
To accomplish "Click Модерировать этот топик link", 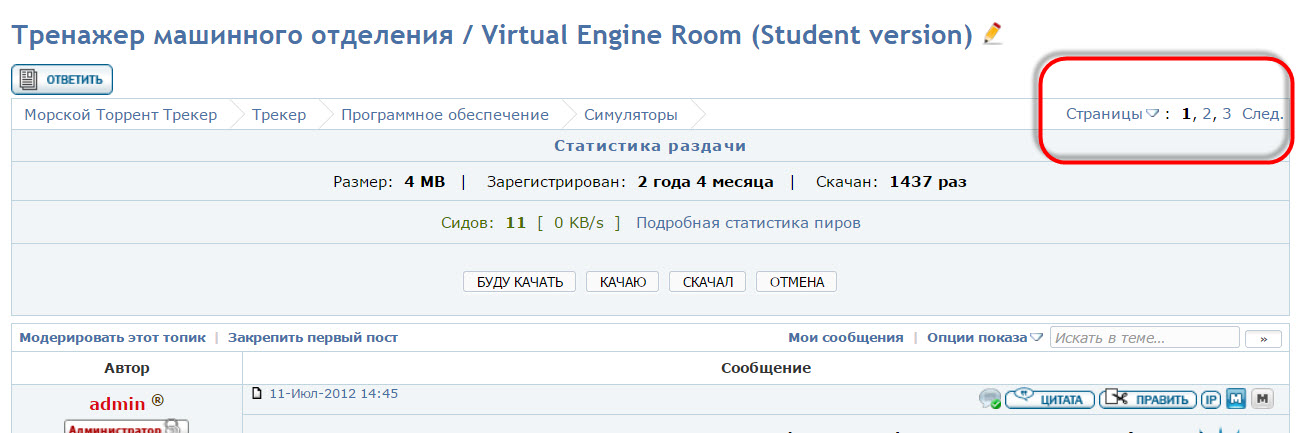I will pyautogui.click(x=112, y=338).
